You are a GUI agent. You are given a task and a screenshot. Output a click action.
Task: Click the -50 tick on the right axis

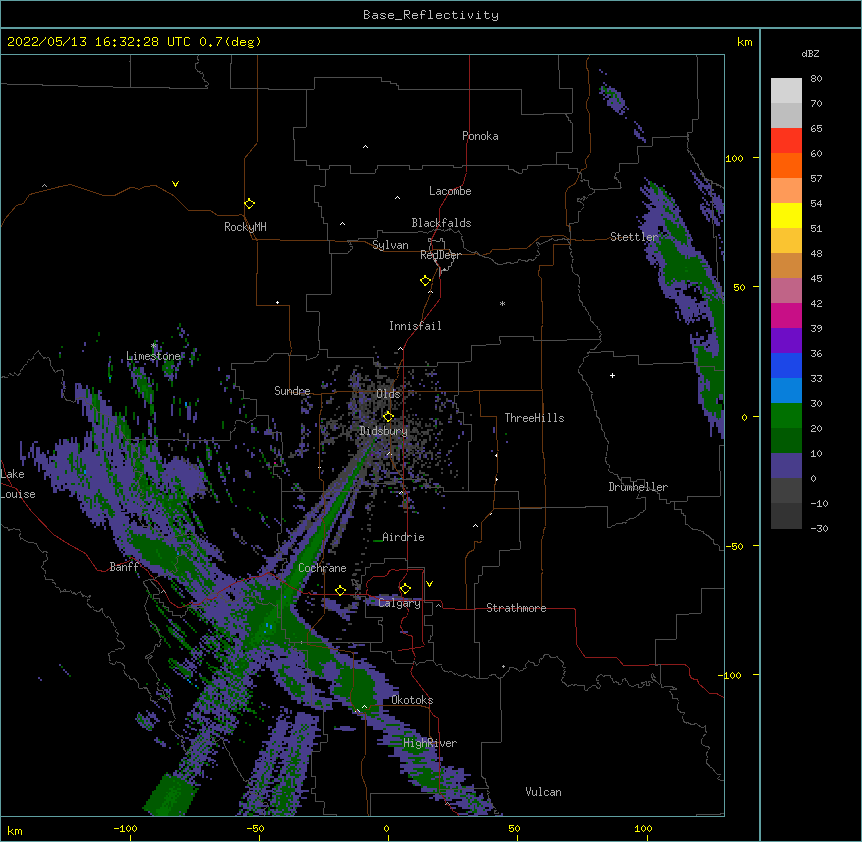click(734, 546)
